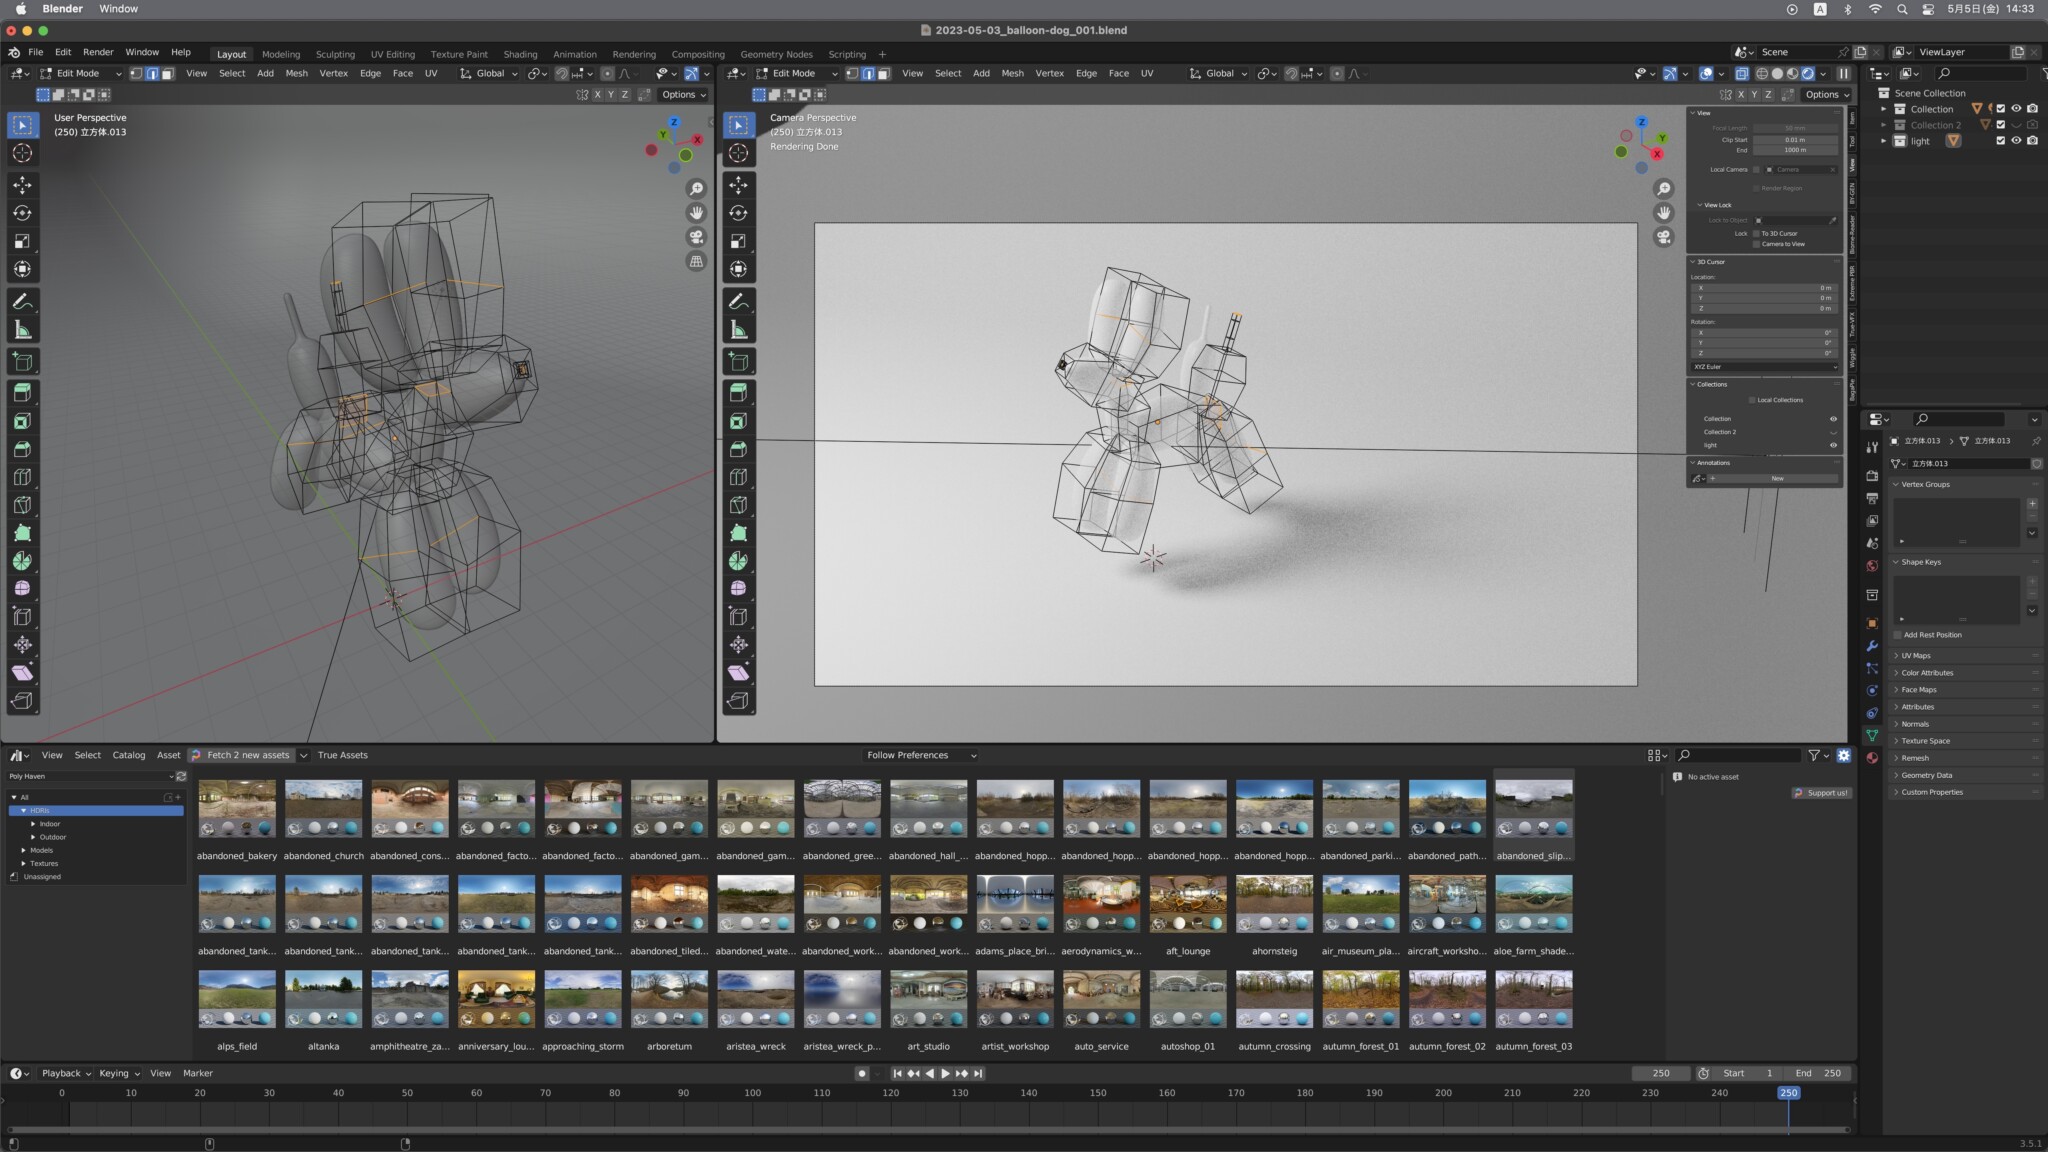The height and width of the screenshot is (1152, 2048).
Task: Toggle viewport visibility eye for Collection
Action: click(x=2016, y=108)
